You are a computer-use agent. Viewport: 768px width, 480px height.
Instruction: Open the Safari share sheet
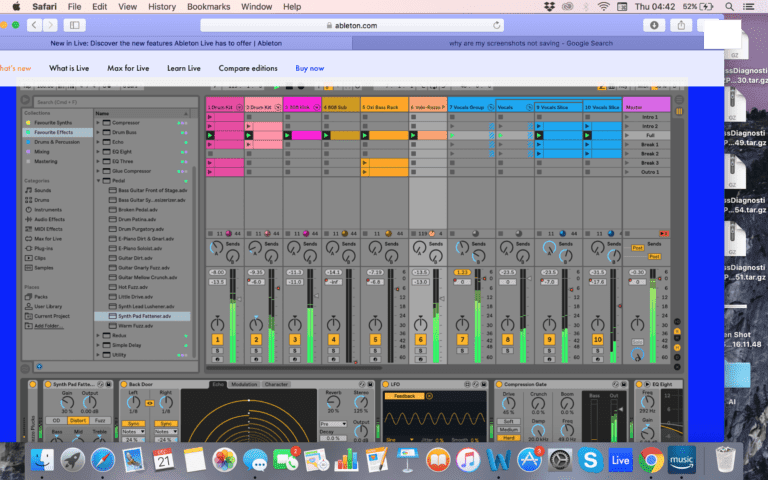pyautogui.click(x=681, y=25)
